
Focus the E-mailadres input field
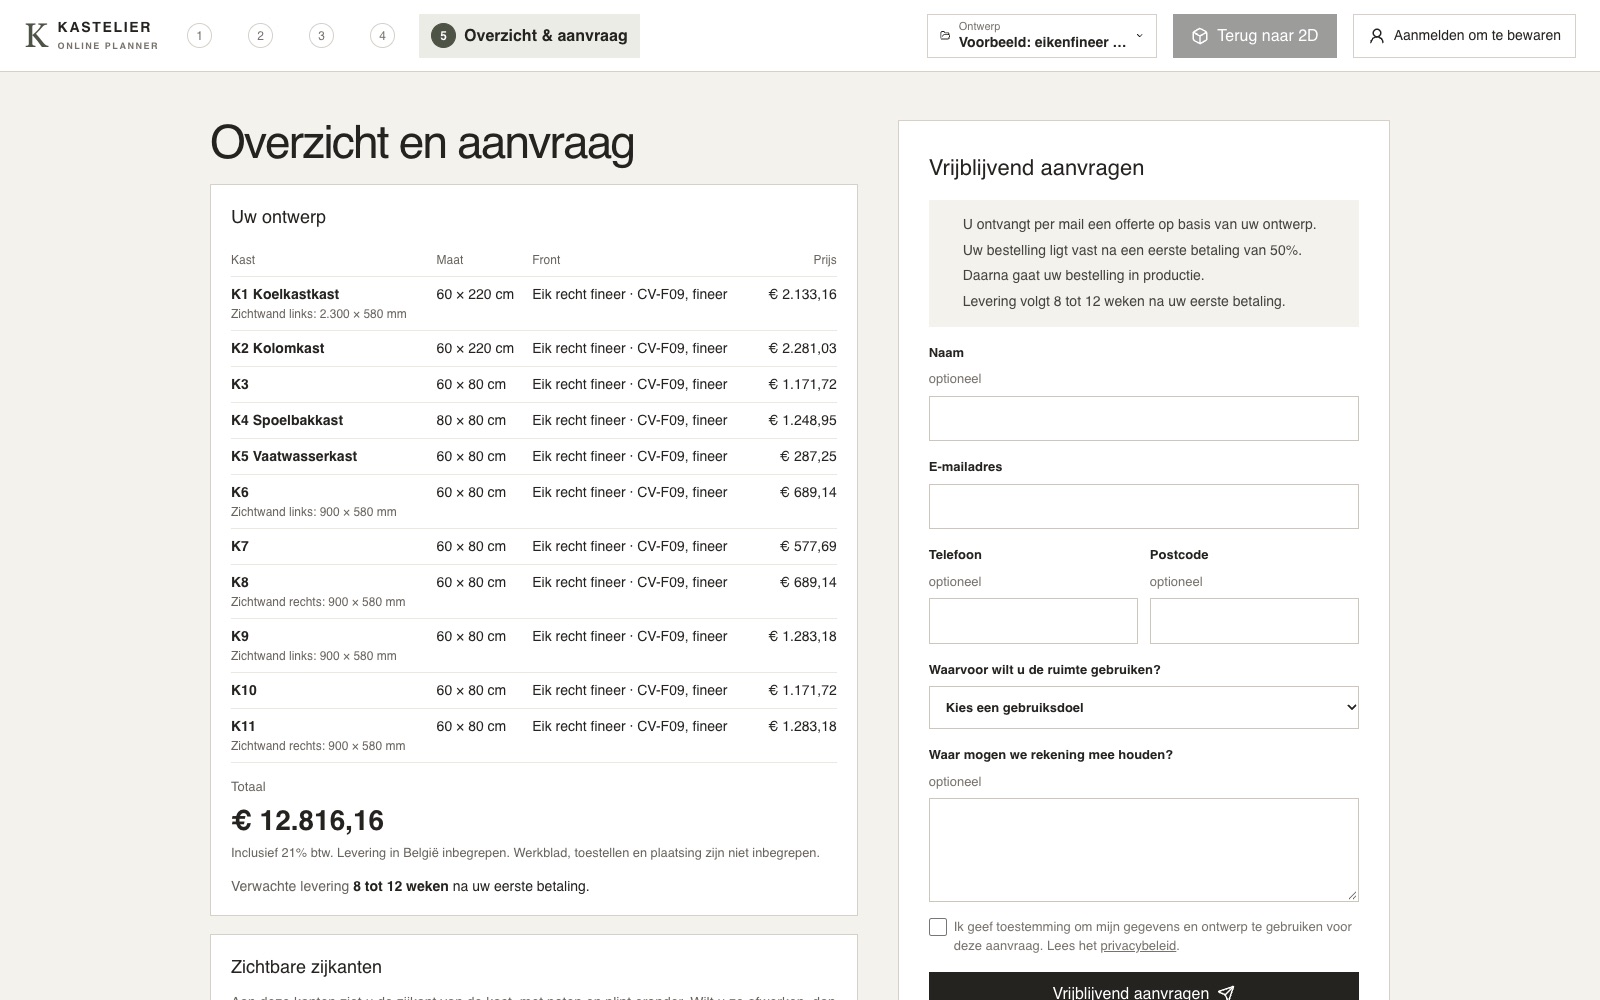(1143, 506)
